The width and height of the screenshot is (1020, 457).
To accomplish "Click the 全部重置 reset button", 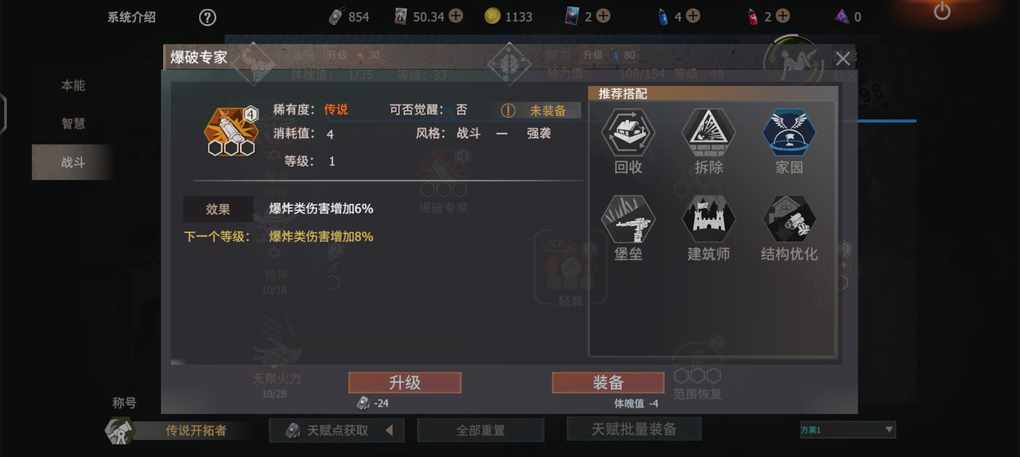I will (480, 430).
